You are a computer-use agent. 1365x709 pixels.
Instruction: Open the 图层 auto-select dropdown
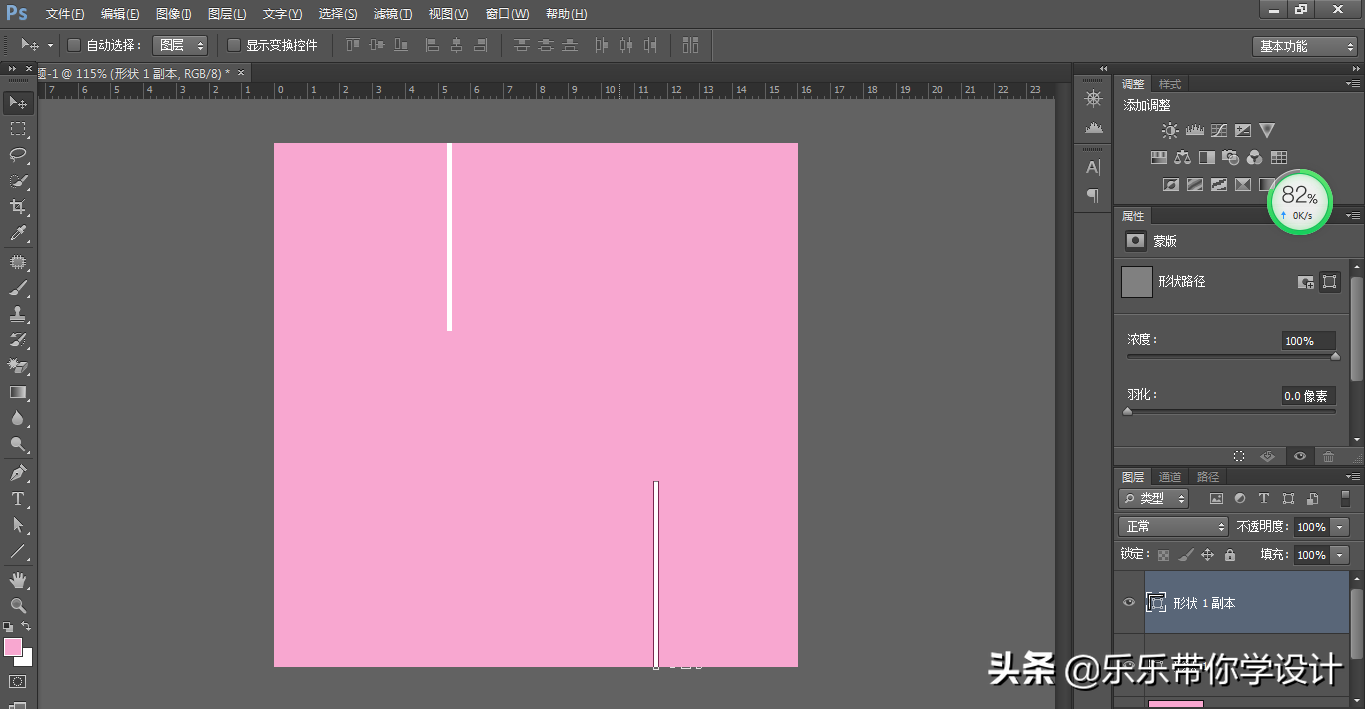tap(181, 45)
